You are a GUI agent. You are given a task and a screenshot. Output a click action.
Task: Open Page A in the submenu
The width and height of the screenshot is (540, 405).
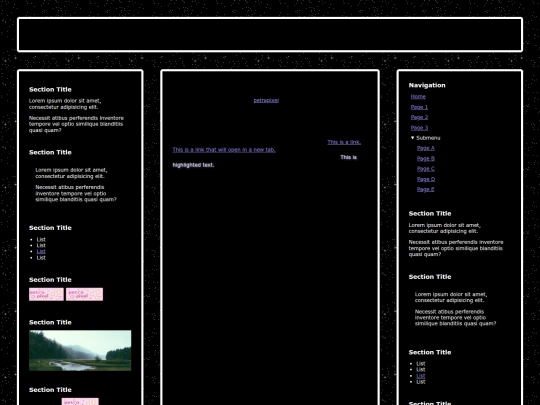(x=426, y=148)
